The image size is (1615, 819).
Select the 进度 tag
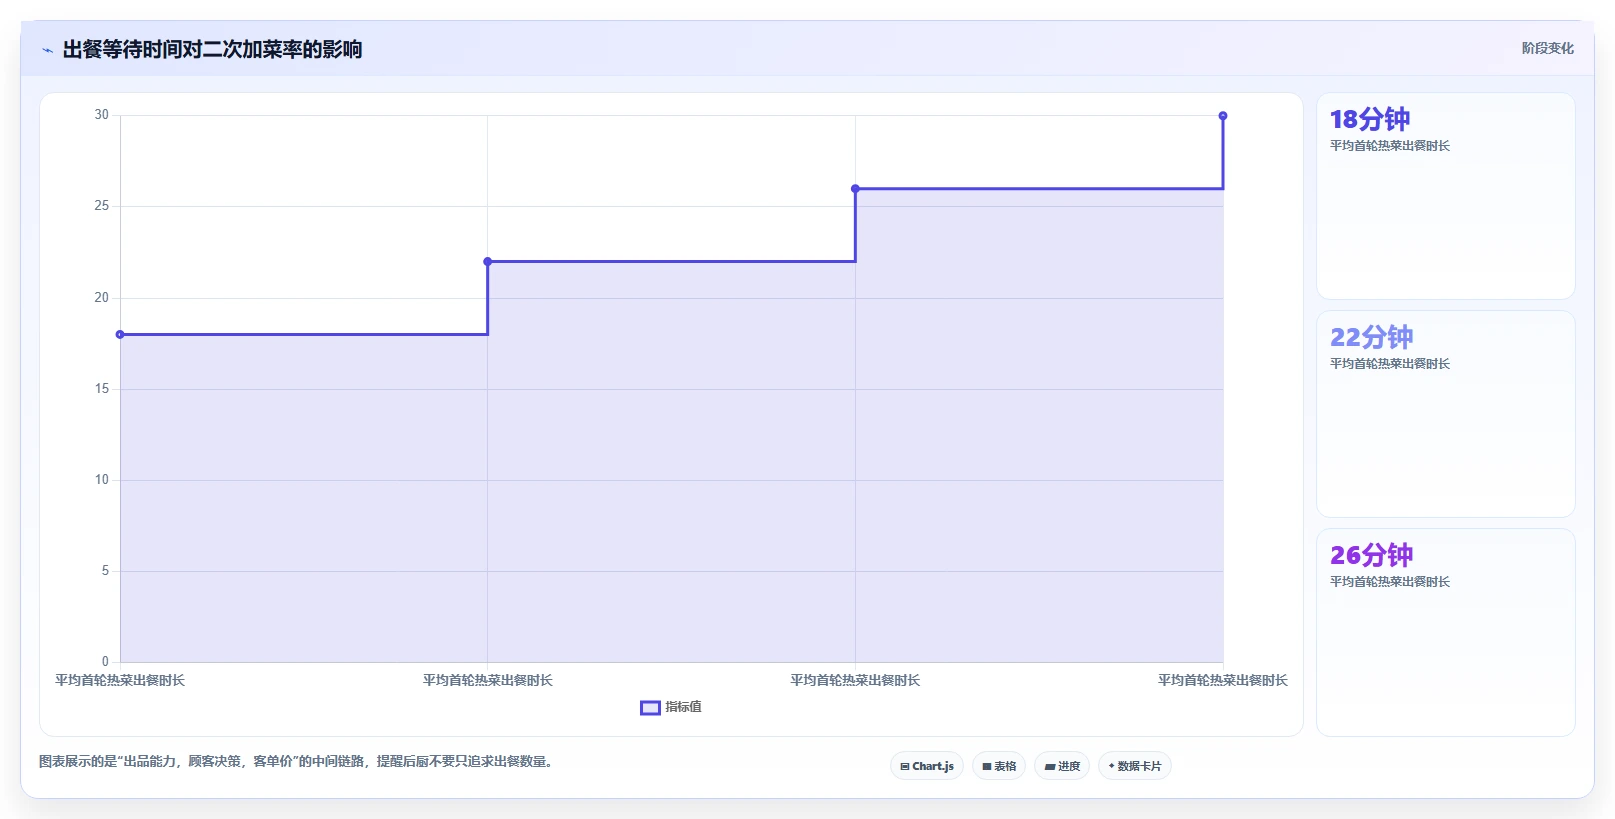click(x=1062, y=766)
